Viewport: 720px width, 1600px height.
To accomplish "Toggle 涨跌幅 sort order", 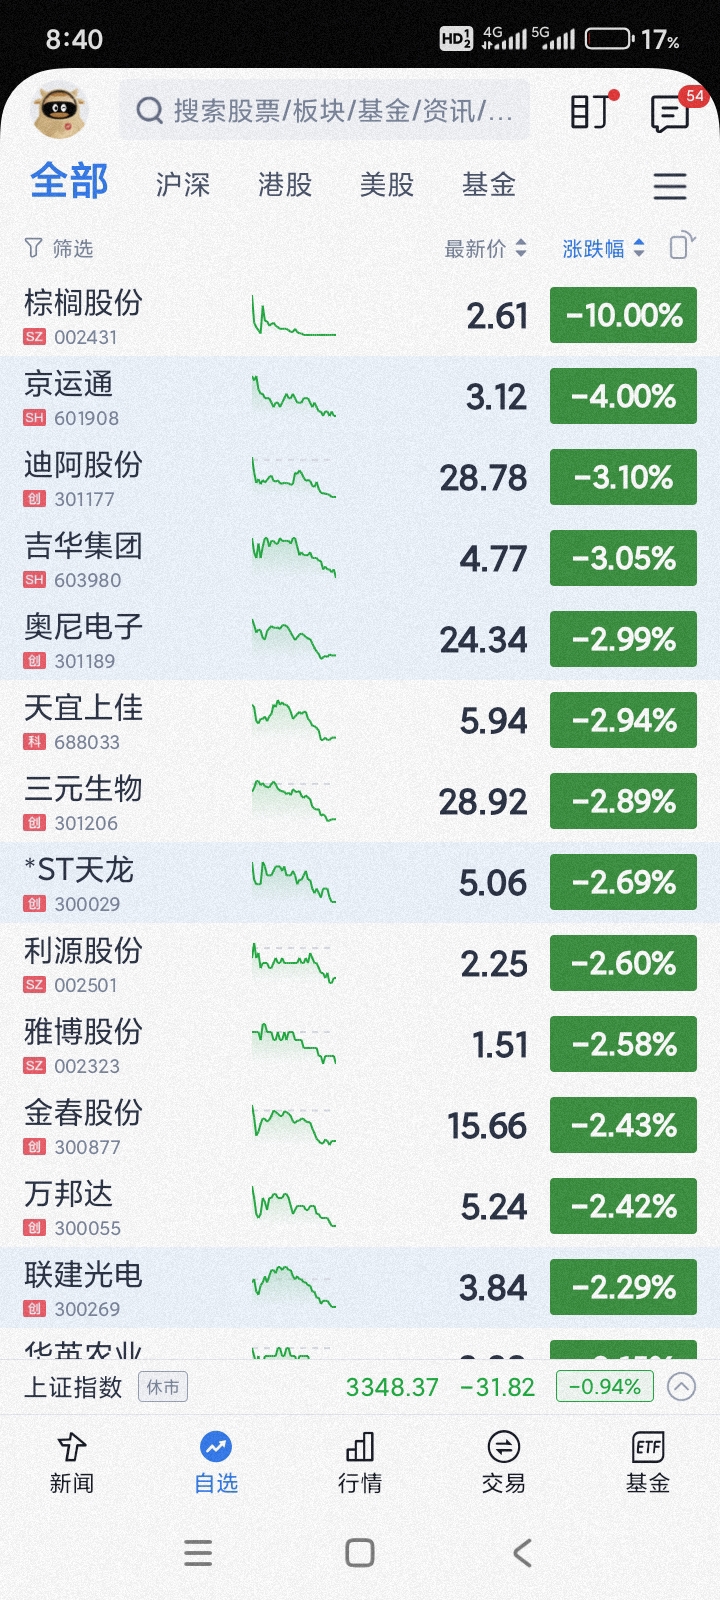I will pyautogui.click(x=603, y=248).
